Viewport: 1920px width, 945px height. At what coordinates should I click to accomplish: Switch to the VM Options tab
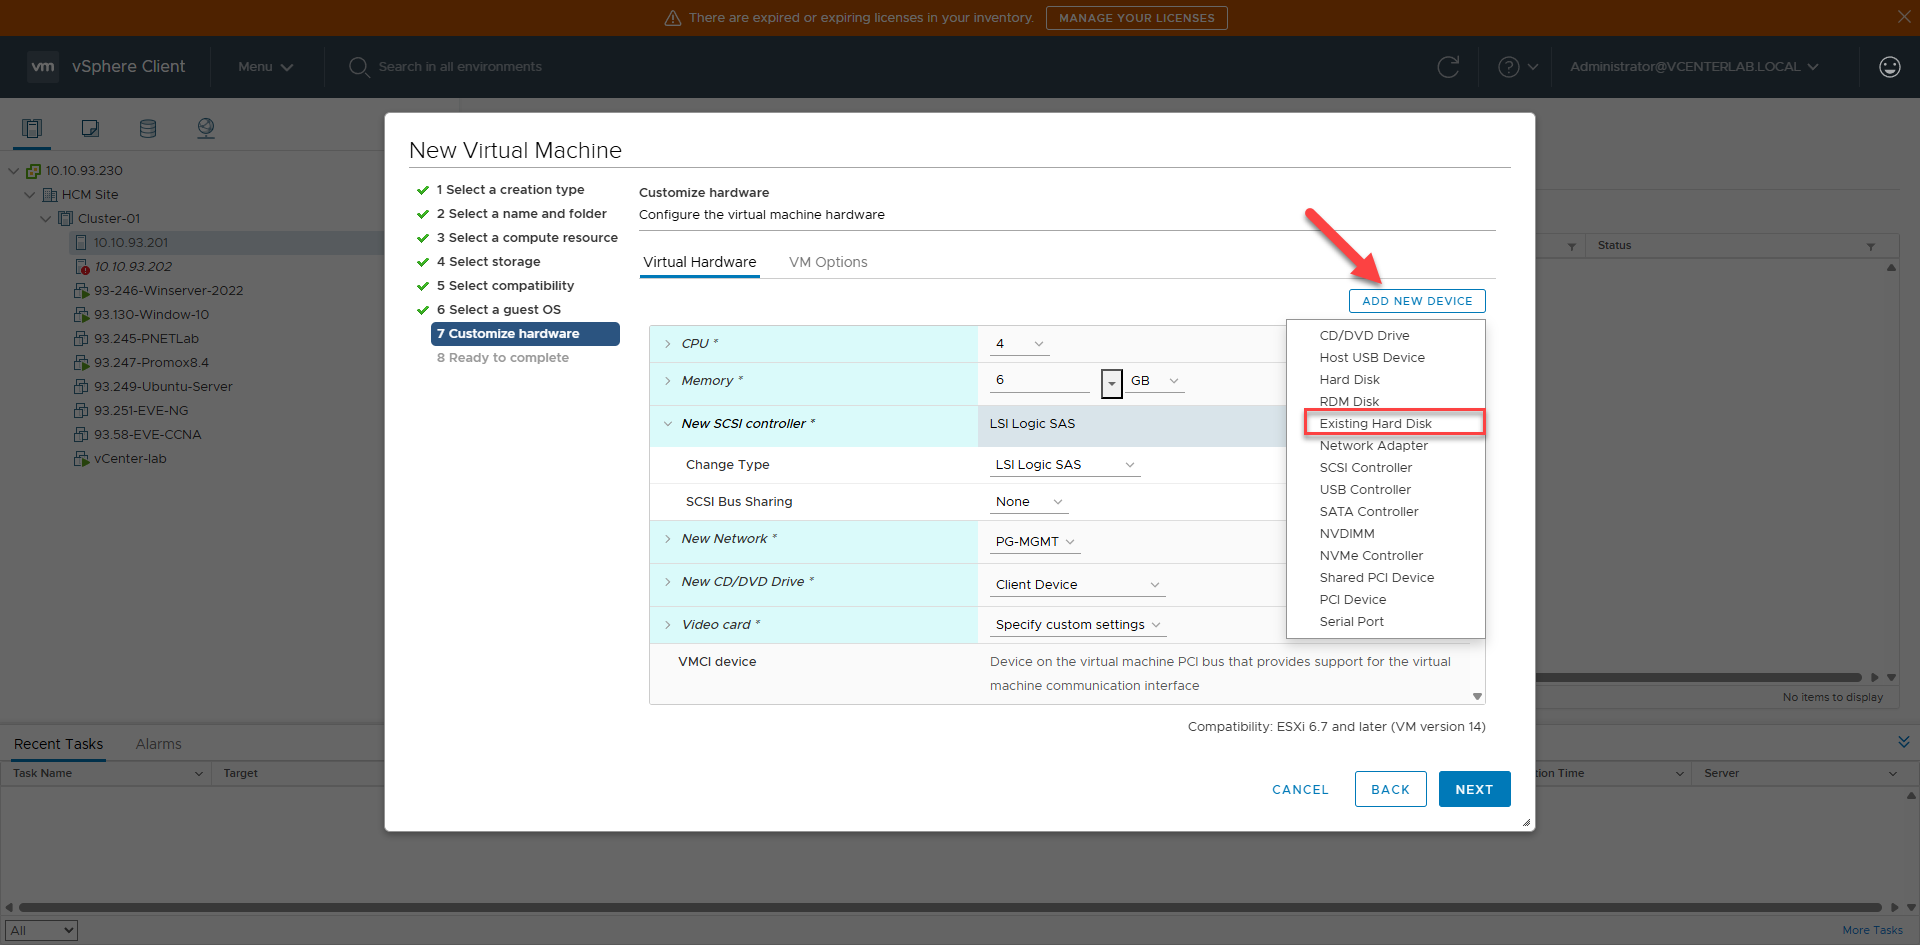pyautogui.click(x=827, y=262)
